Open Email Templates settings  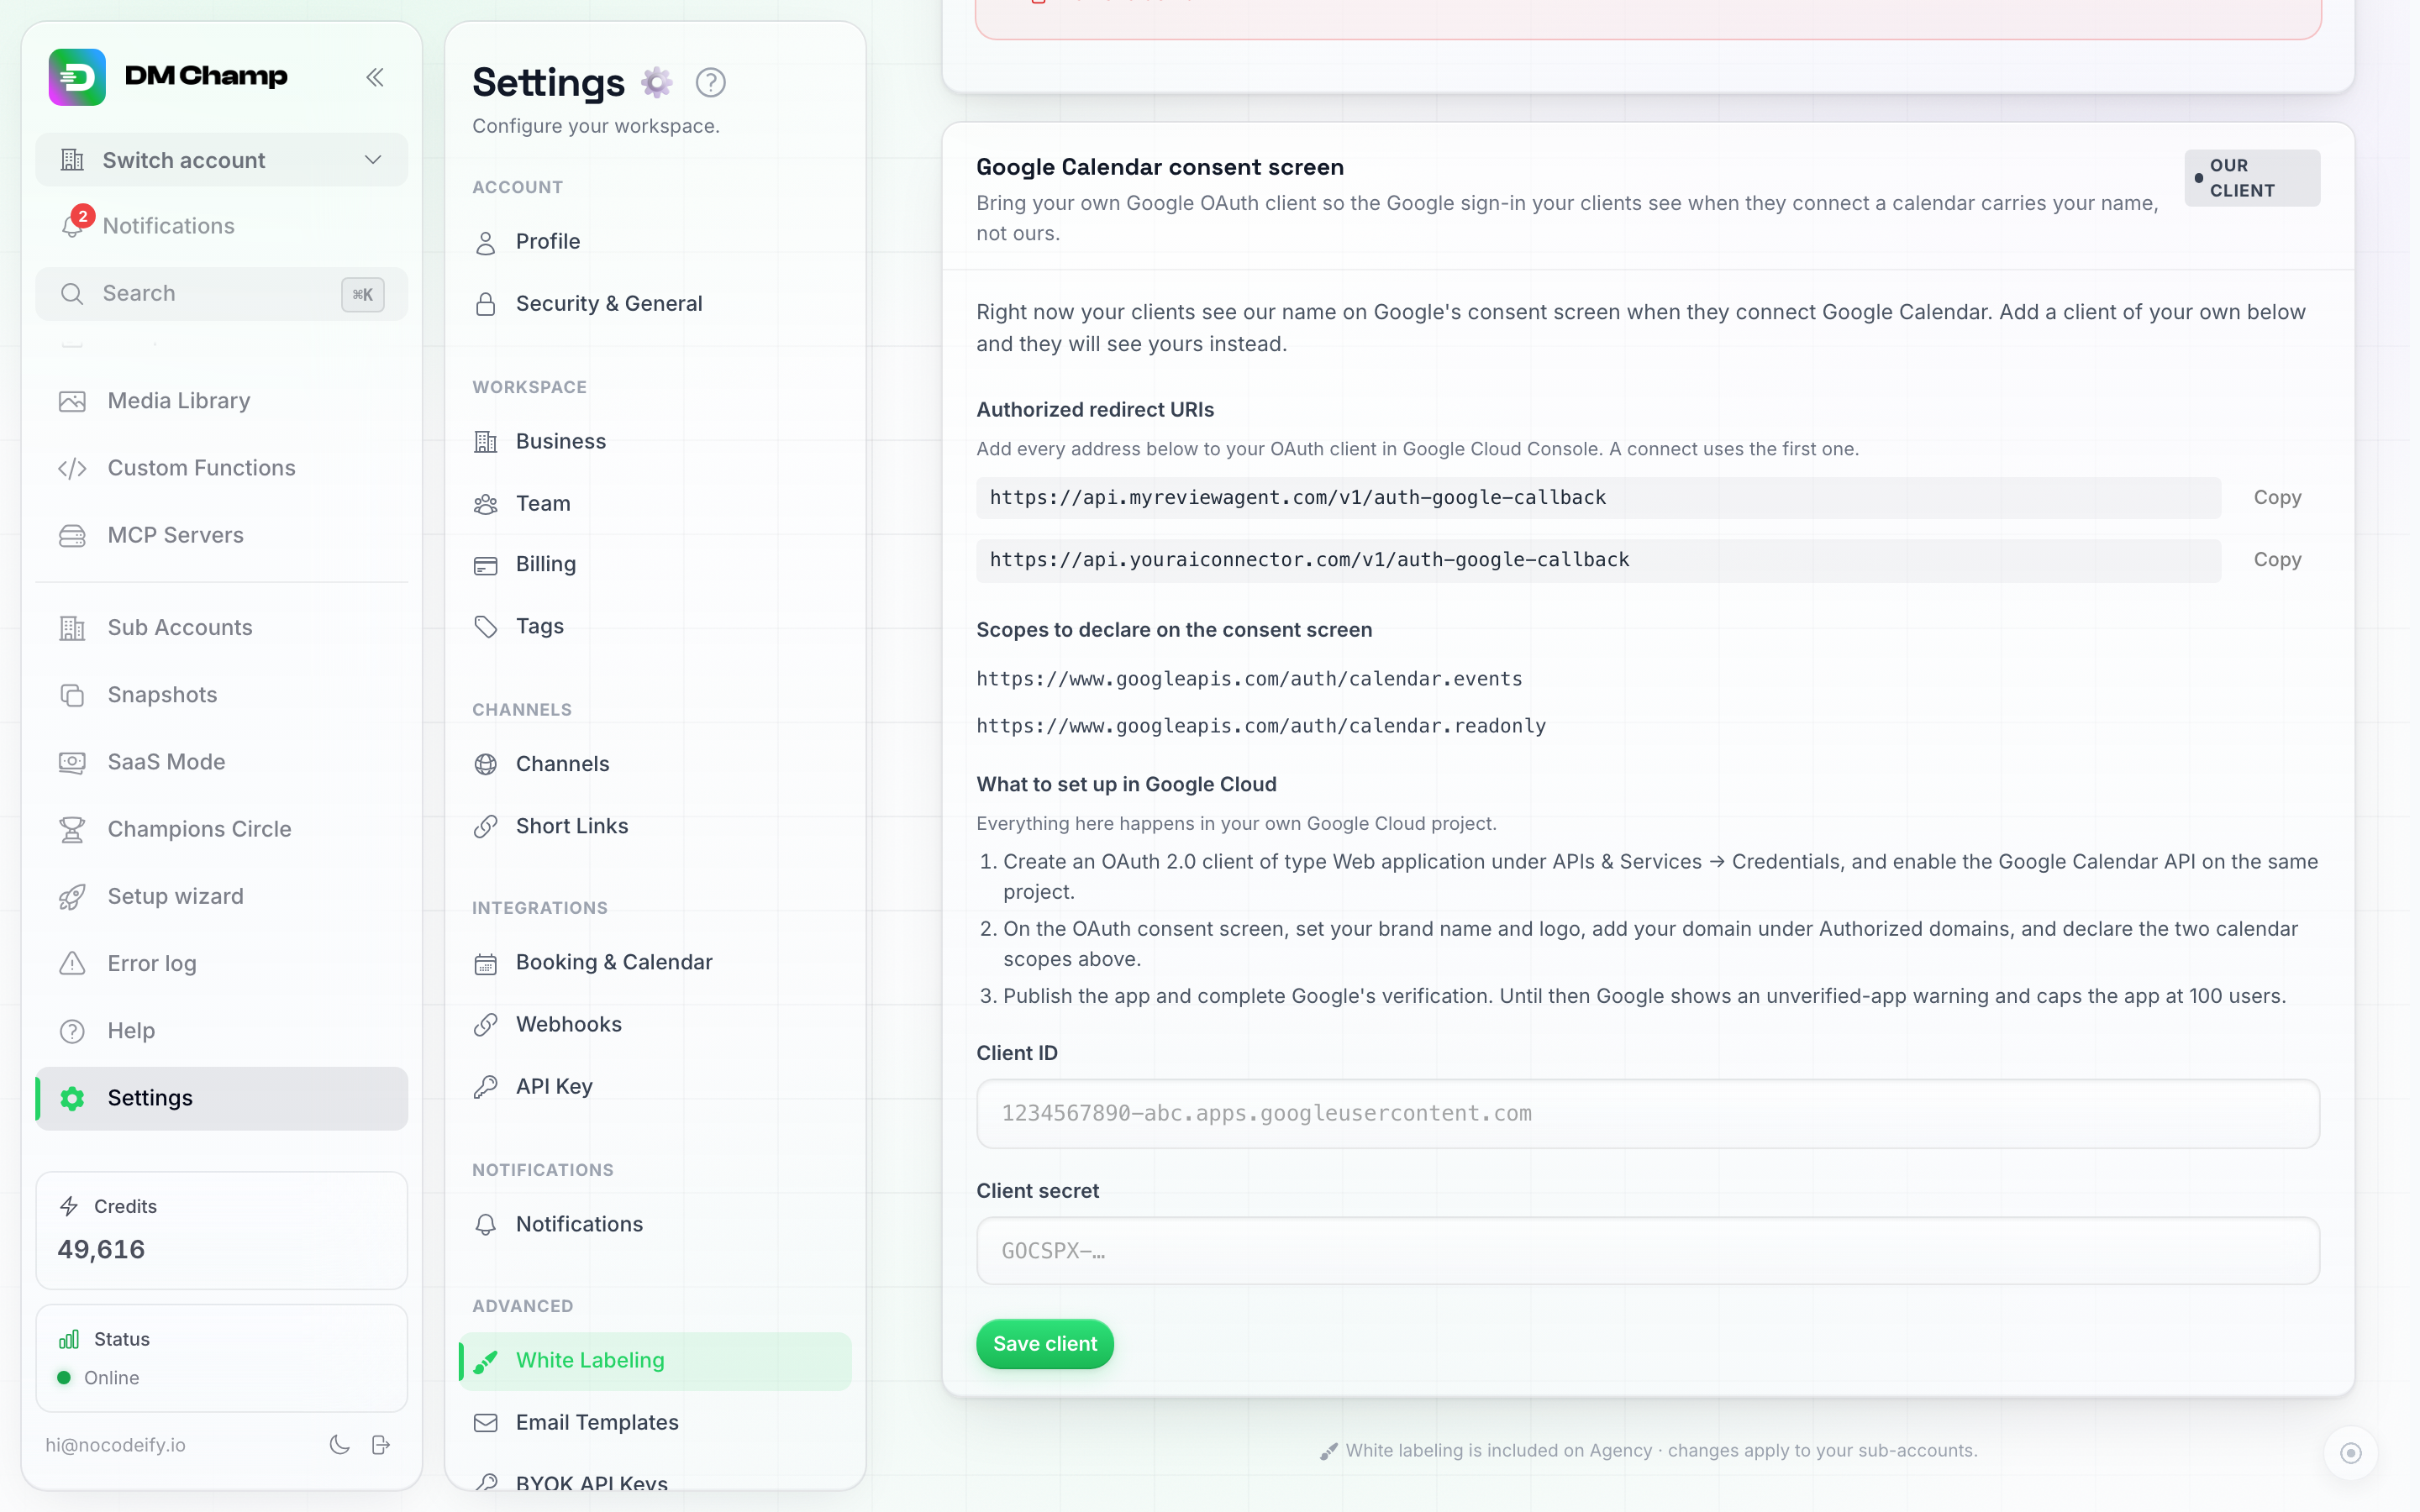[x=655, y=1423]
